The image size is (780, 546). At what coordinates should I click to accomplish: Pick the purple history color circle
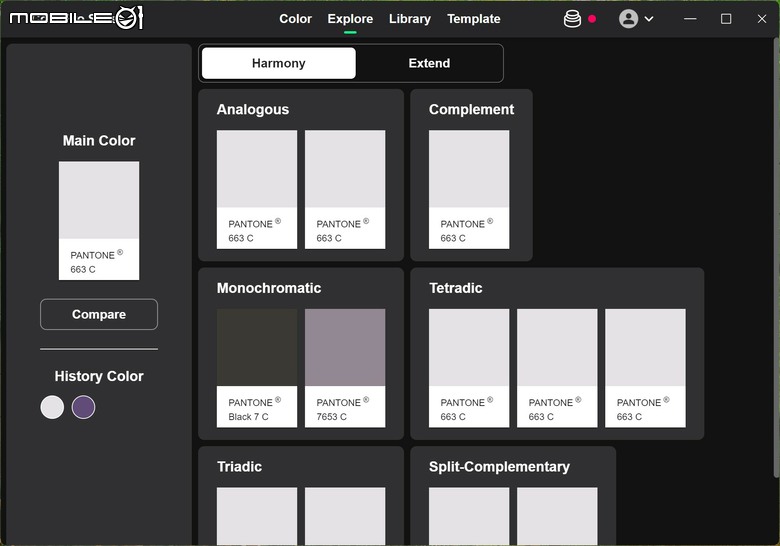click(x=83, y=407)
